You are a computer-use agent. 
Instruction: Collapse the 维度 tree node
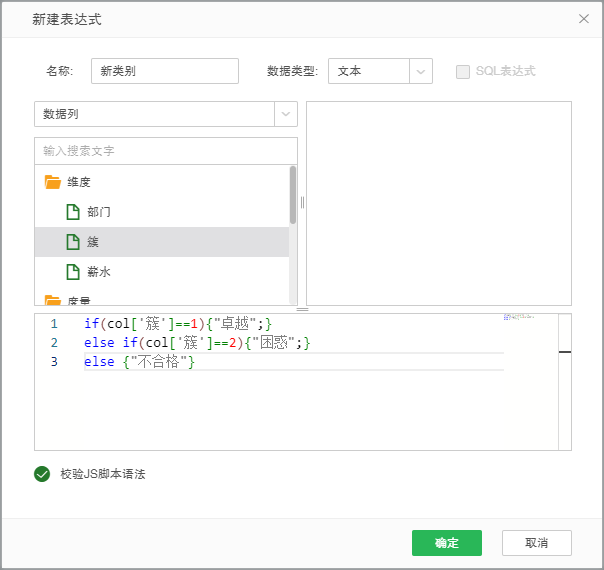(x=79, y=182)
